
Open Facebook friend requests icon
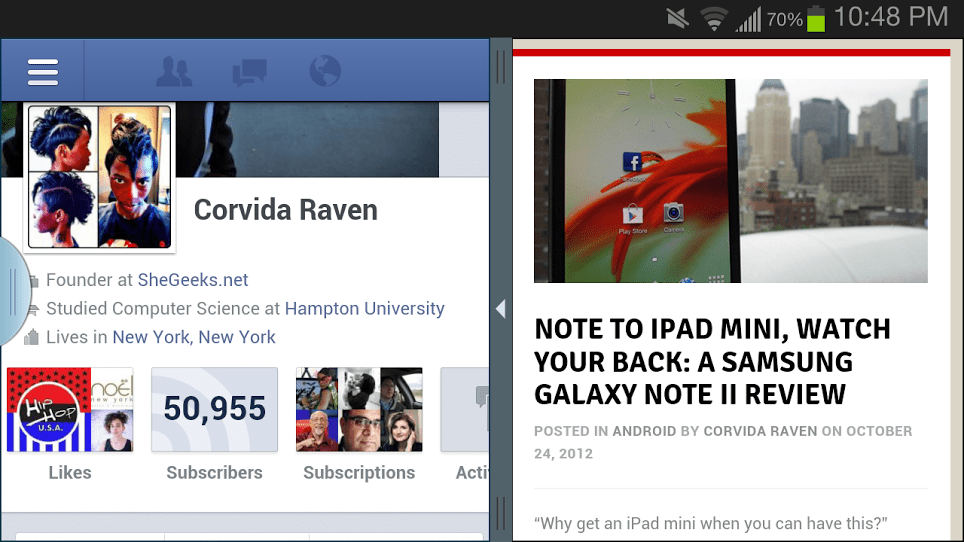click(x=174, y=71)
